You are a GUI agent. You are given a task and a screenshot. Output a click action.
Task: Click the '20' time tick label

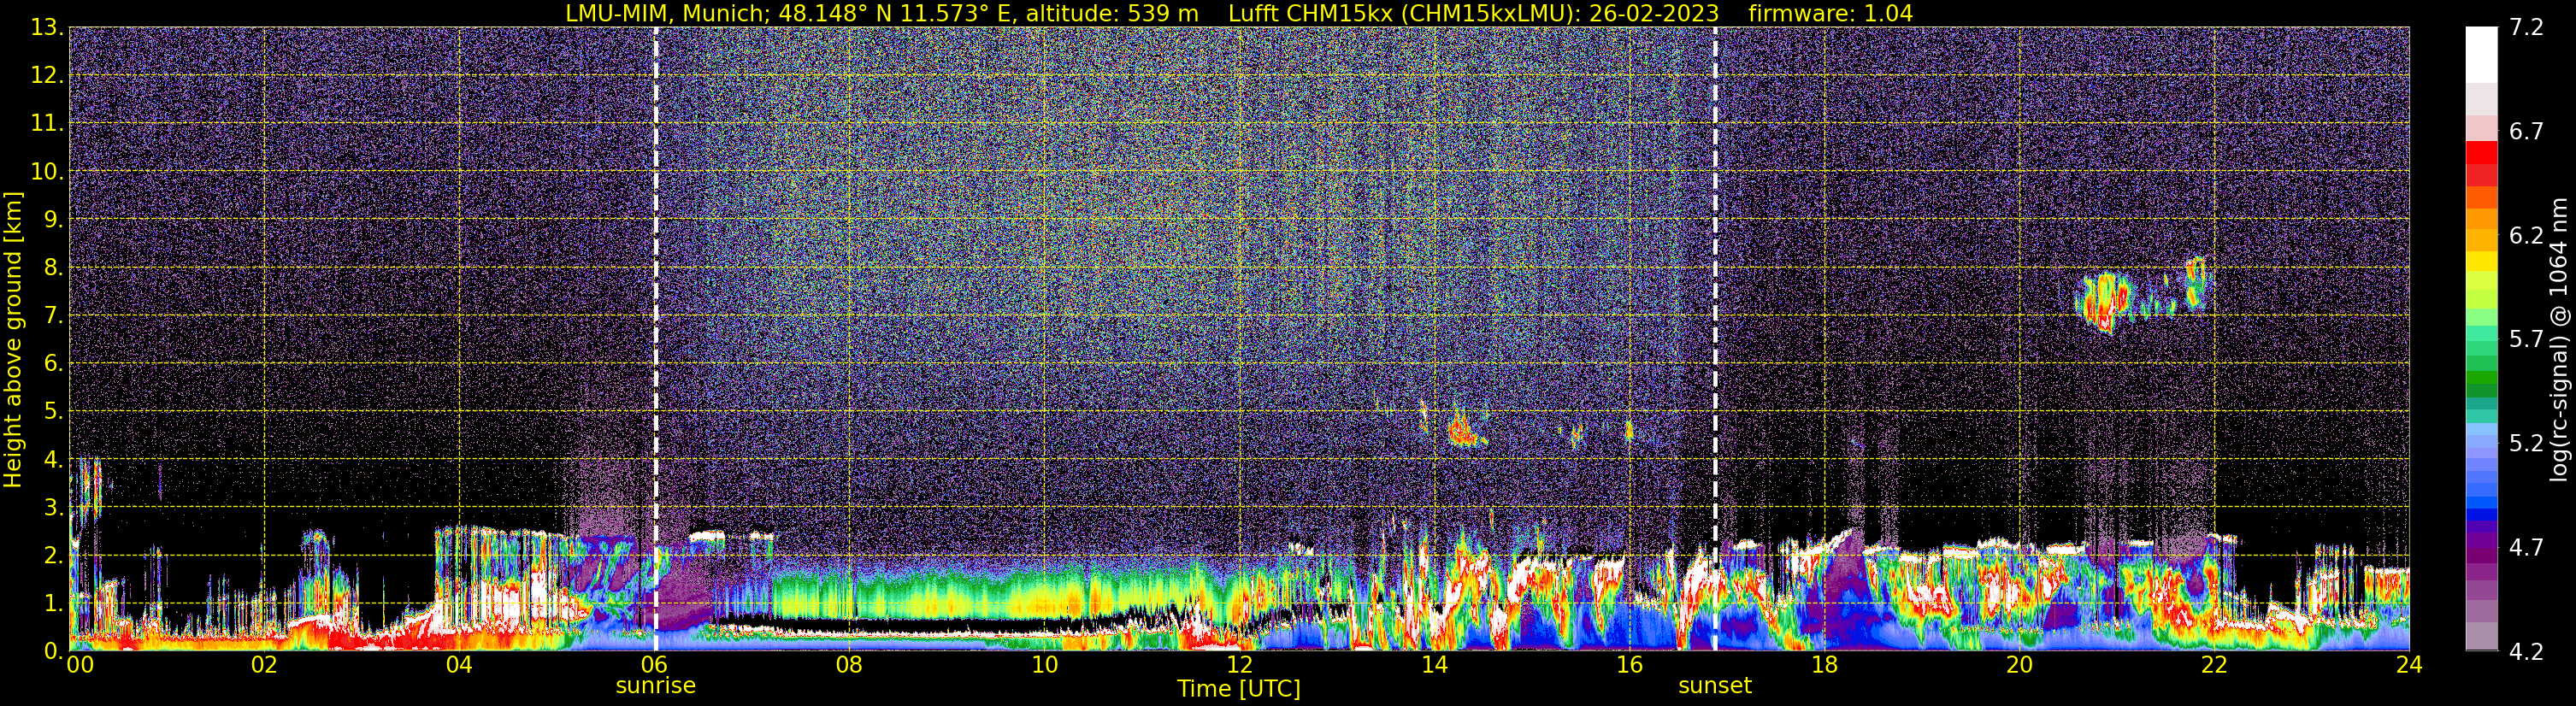[x=2019, y=665]
